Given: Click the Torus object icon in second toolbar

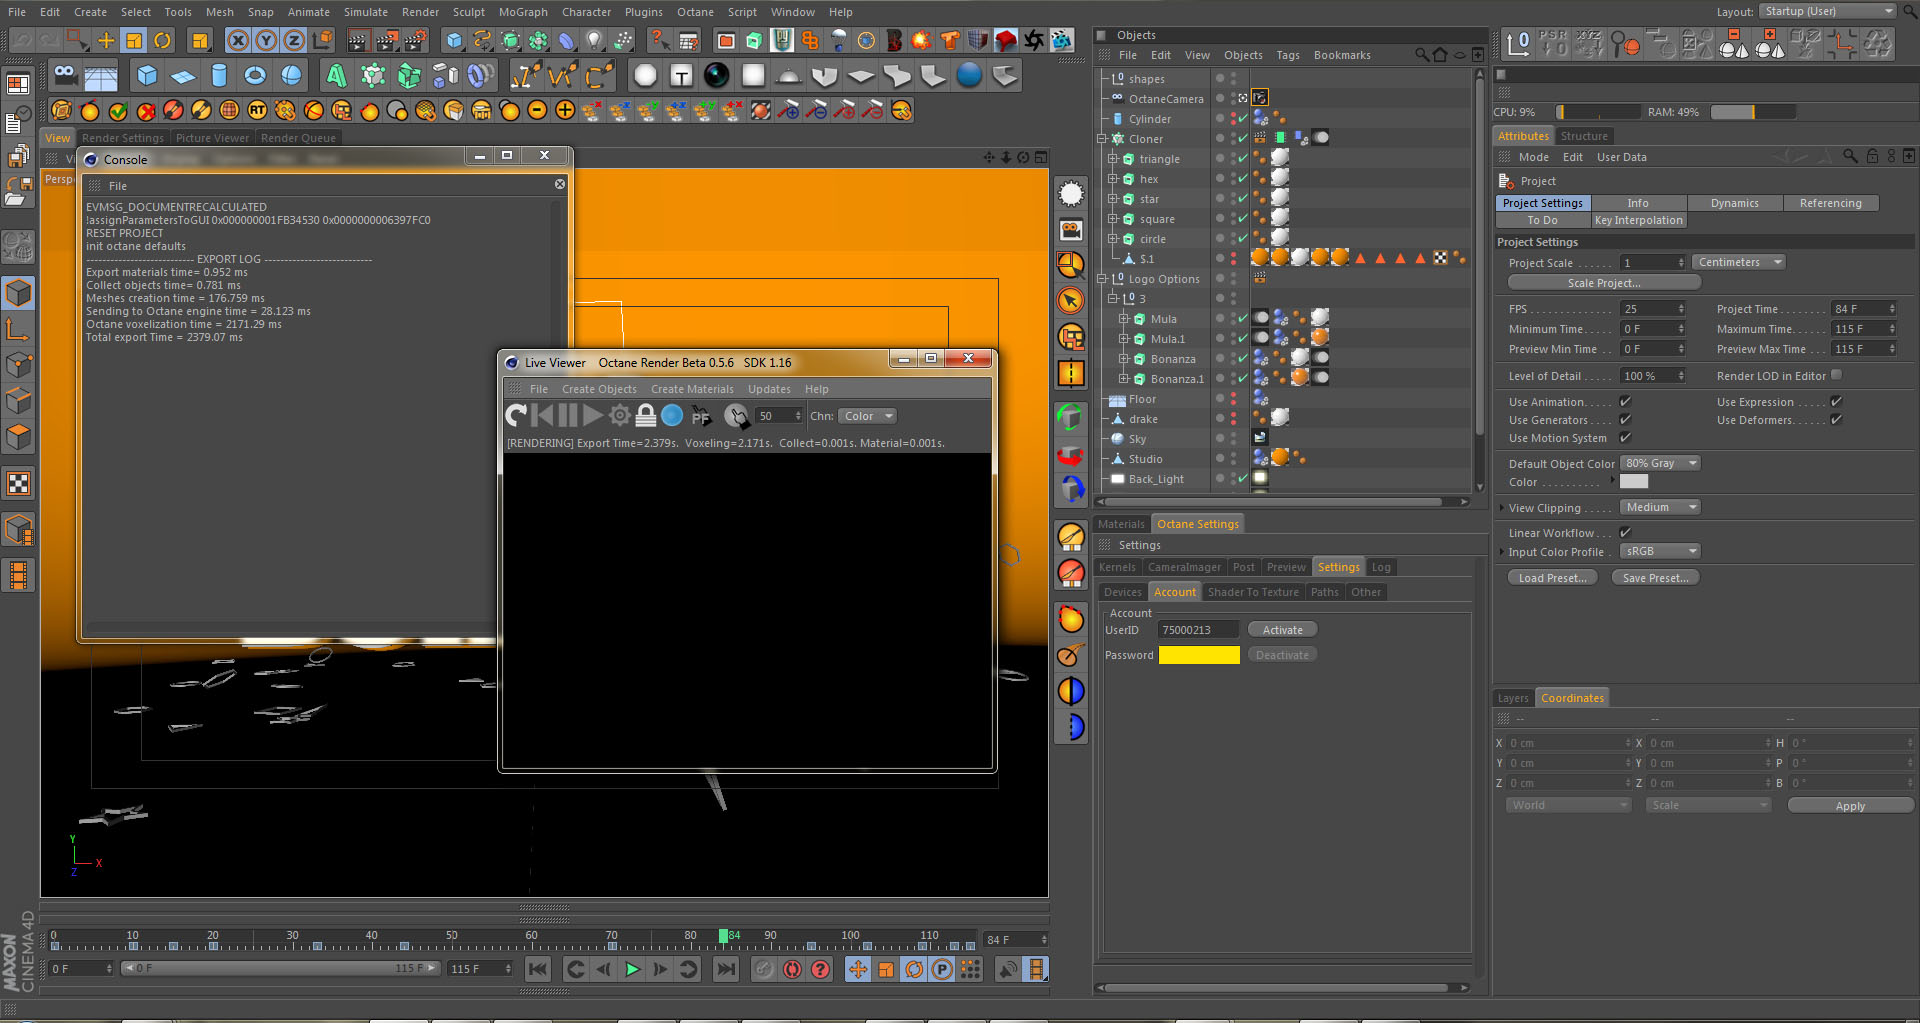Looking at the screenshot, I should pos(255,75).
